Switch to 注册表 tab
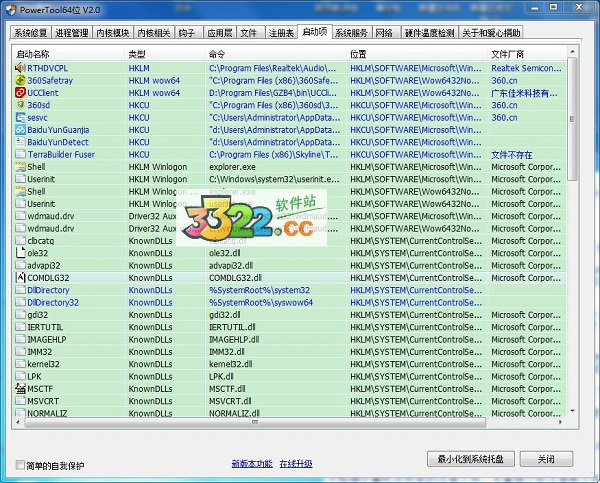The image size is (600, 483). [281, 33]
